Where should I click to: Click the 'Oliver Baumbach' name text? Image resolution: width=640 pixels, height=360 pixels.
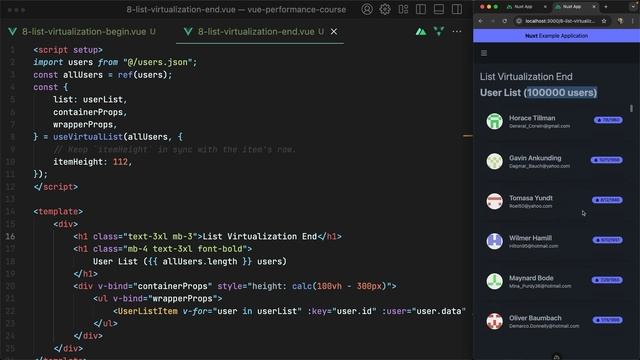535,318
